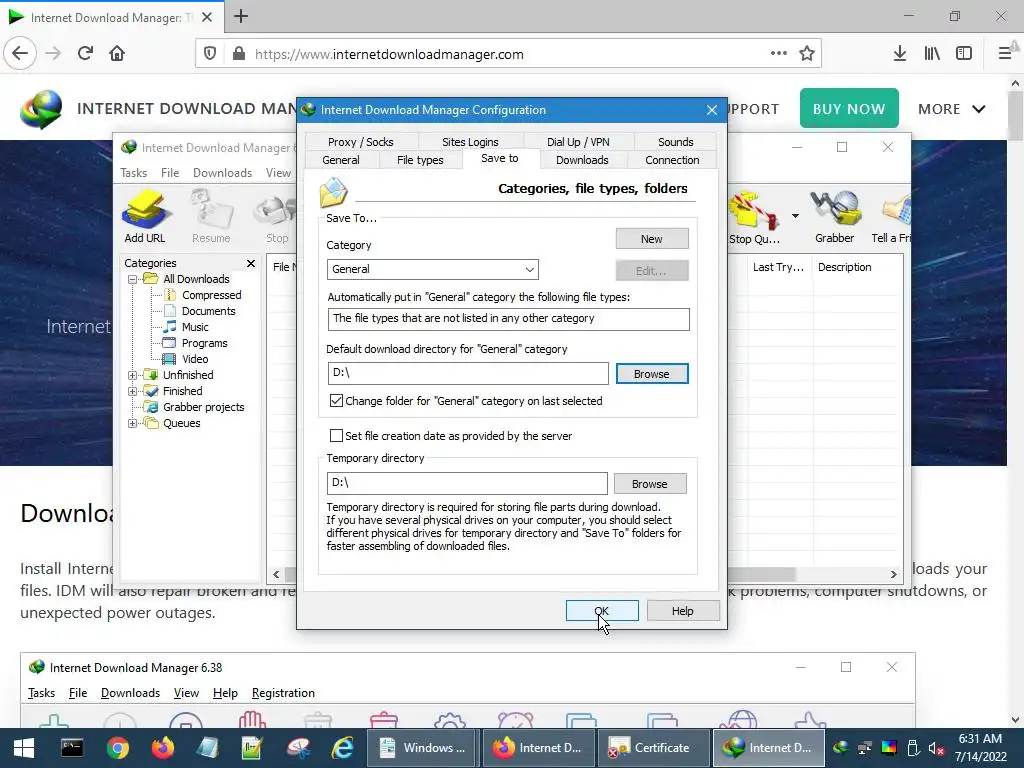1024x768 pixels.
Task: Expand the Queues tree node
Action: [133, 423]
